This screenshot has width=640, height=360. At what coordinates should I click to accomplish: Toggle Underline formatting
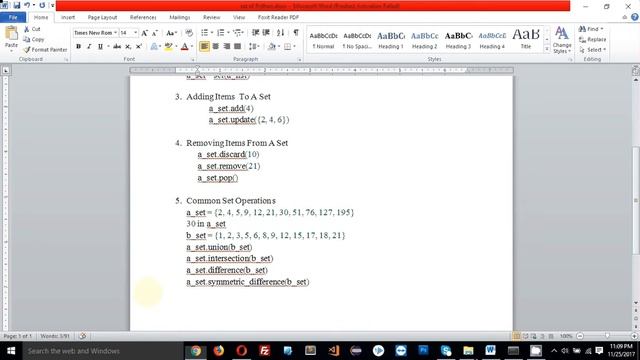point(100,47)
